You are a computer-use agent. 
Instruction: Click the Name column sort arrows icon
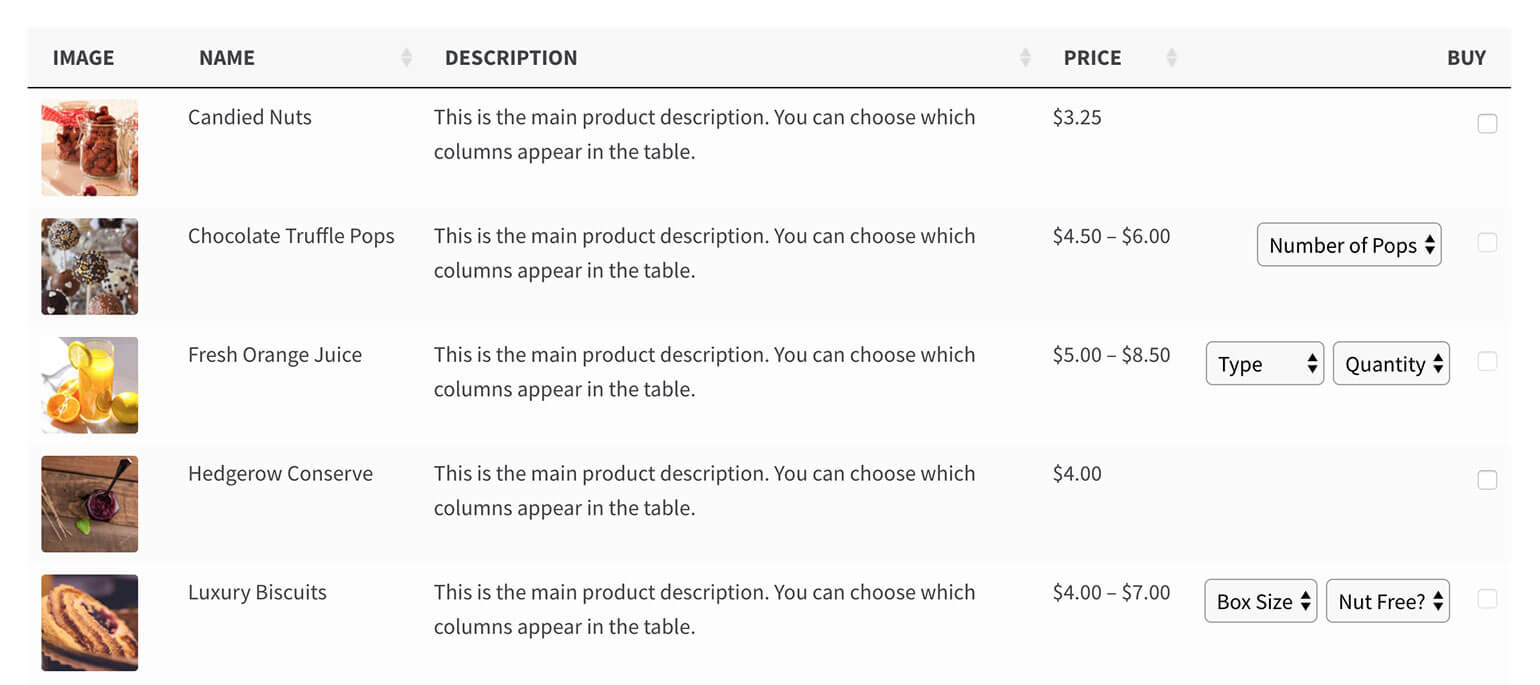tap(406, 58)
